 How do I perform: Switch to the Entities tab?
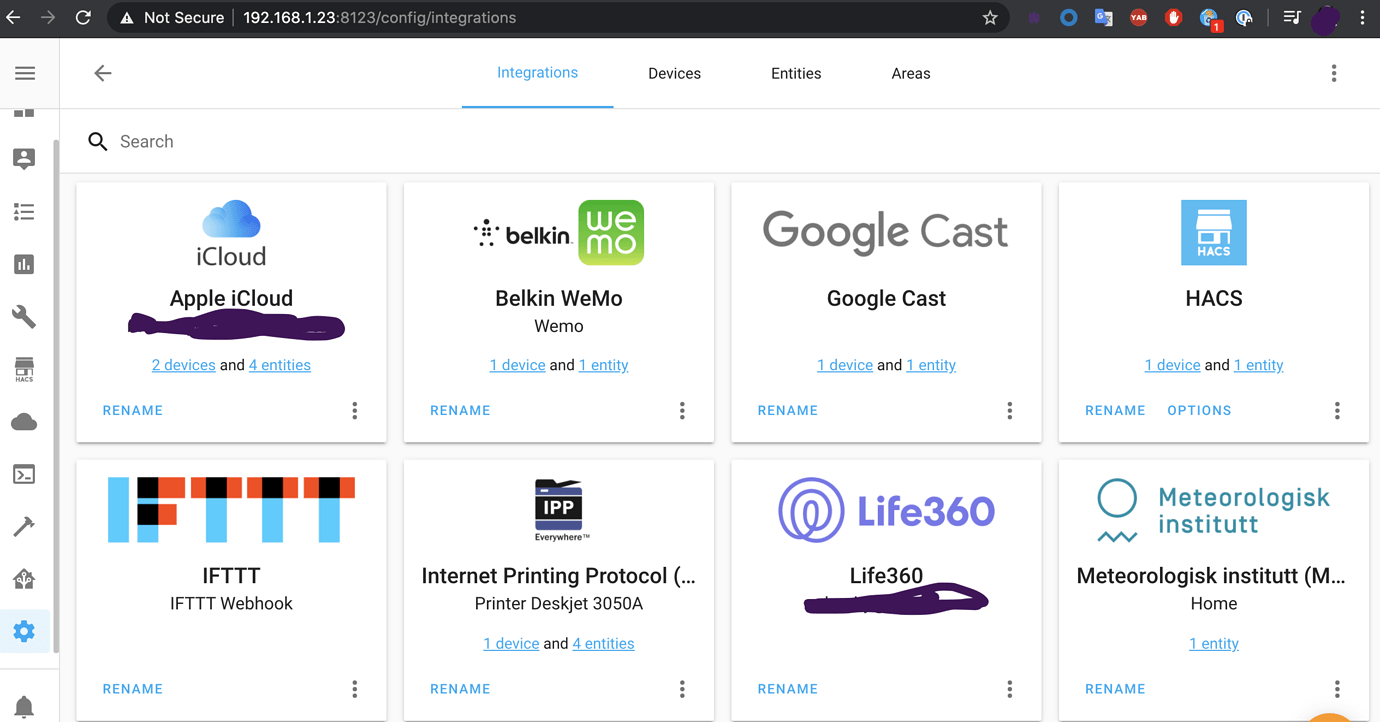796,74
